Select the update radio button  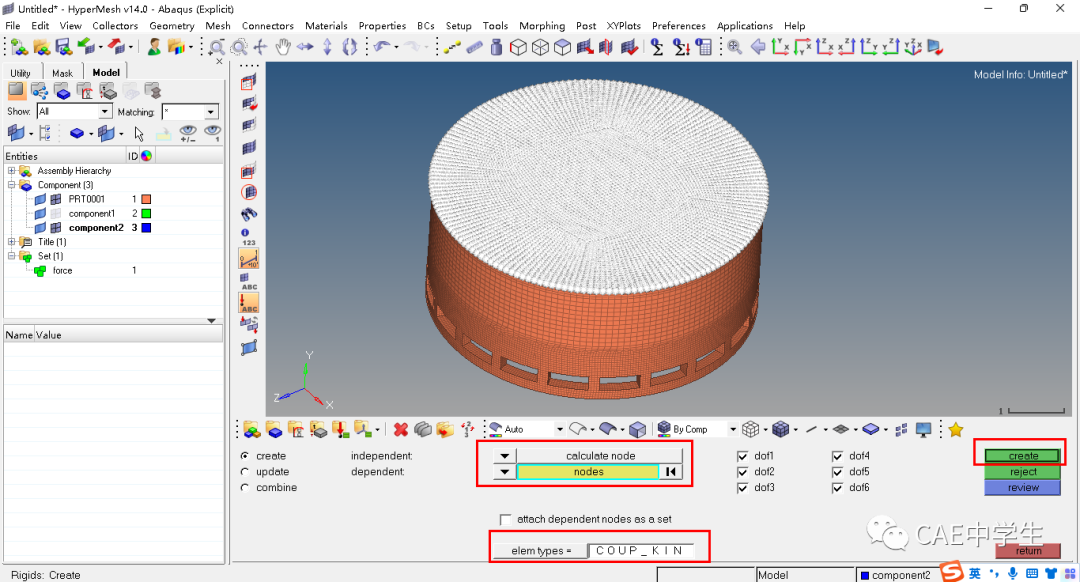coord(246,472)
